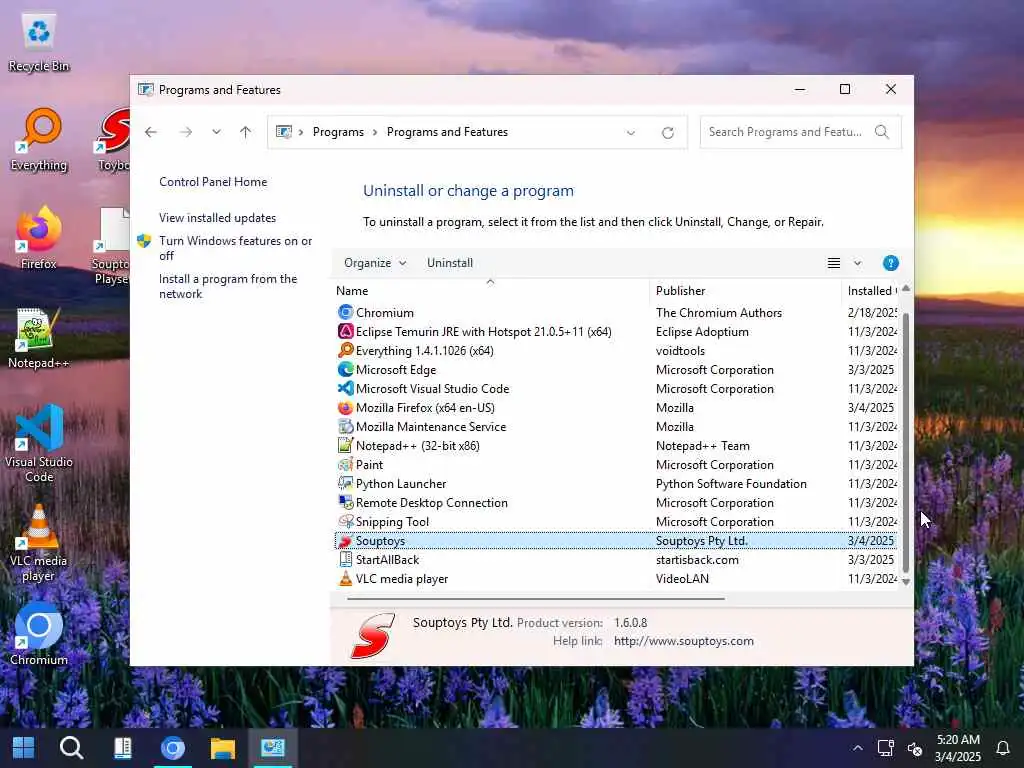Viewport: 1024px width, 768px height.
Task: Click the horizontal scrollbar below the list
Action: [x=536, y=598]
